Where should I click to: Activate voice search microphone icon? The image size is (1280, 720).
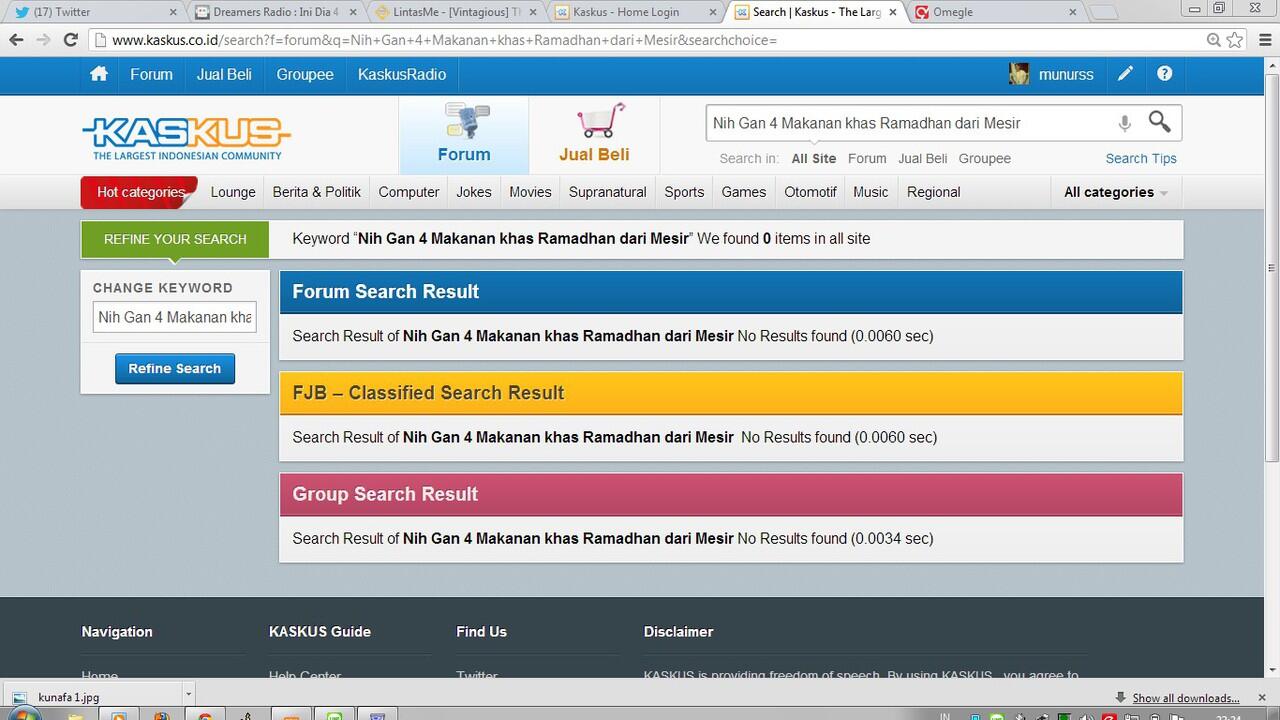(x=1124, y=123)
